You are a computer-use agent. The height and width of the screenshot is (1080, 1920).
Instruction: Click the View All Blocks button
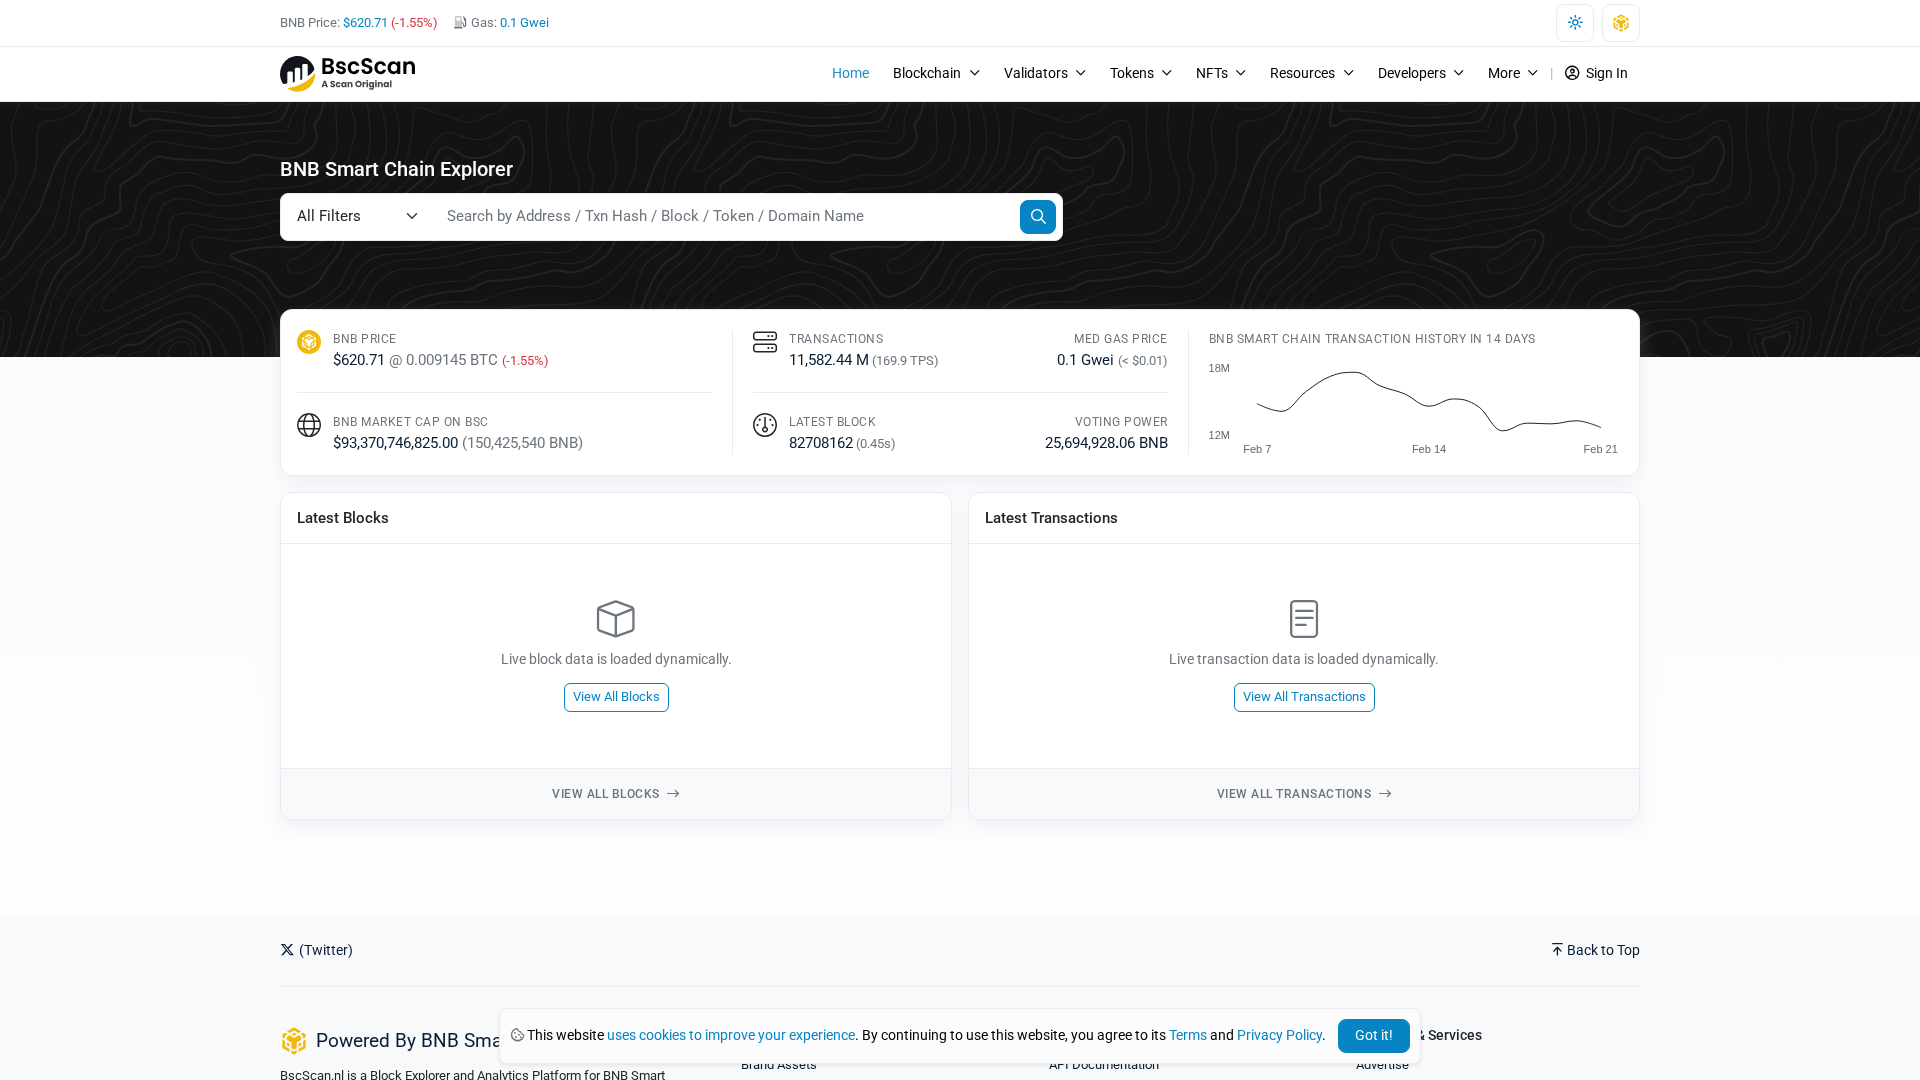pos(616,697)
